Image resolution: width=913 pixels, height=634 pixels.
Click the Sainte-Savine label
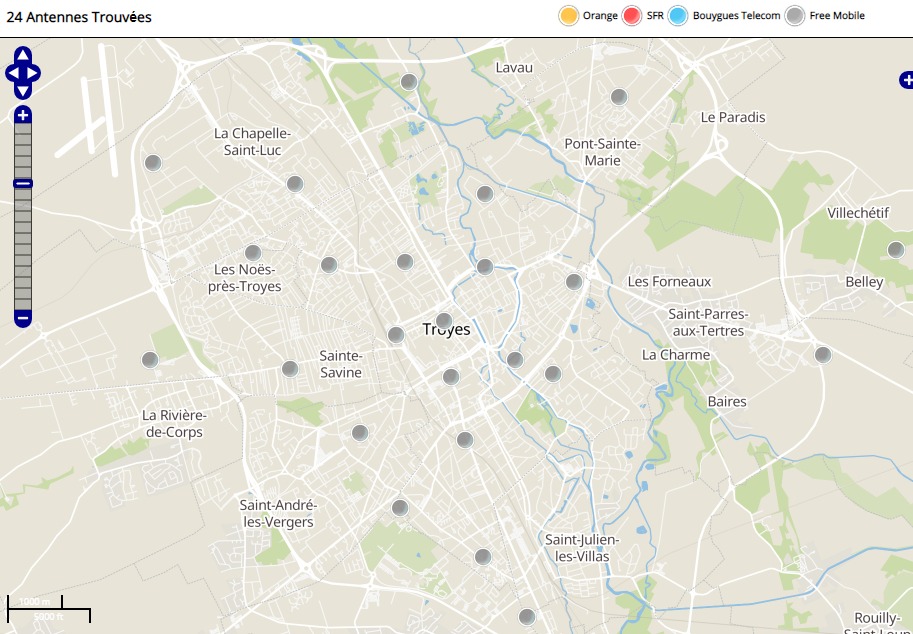[341, 364]
